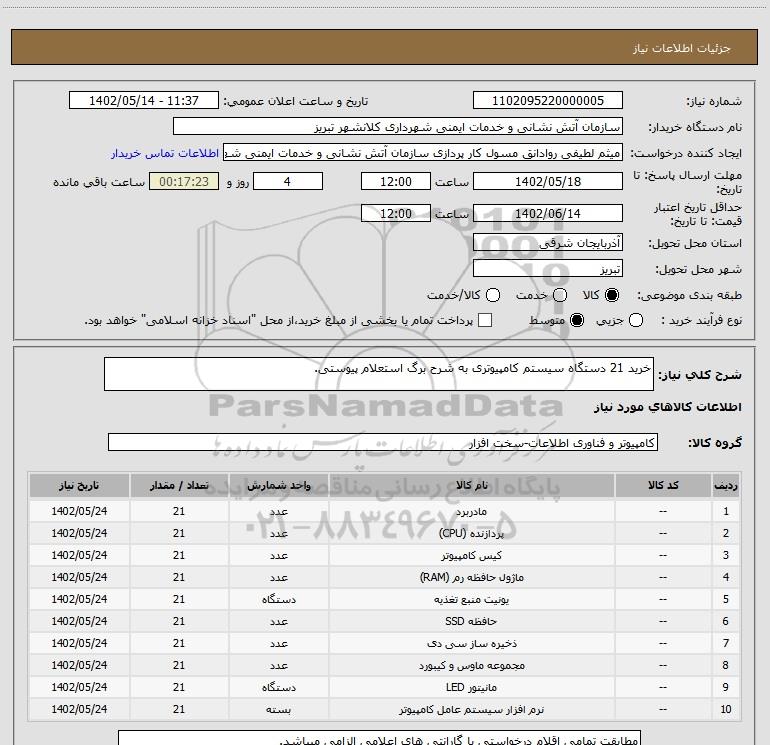Click the اطلاعات کالاهای مورد نیاز section heading
The width and height of the screenshot is (770, 745).
tap(668, 407)
